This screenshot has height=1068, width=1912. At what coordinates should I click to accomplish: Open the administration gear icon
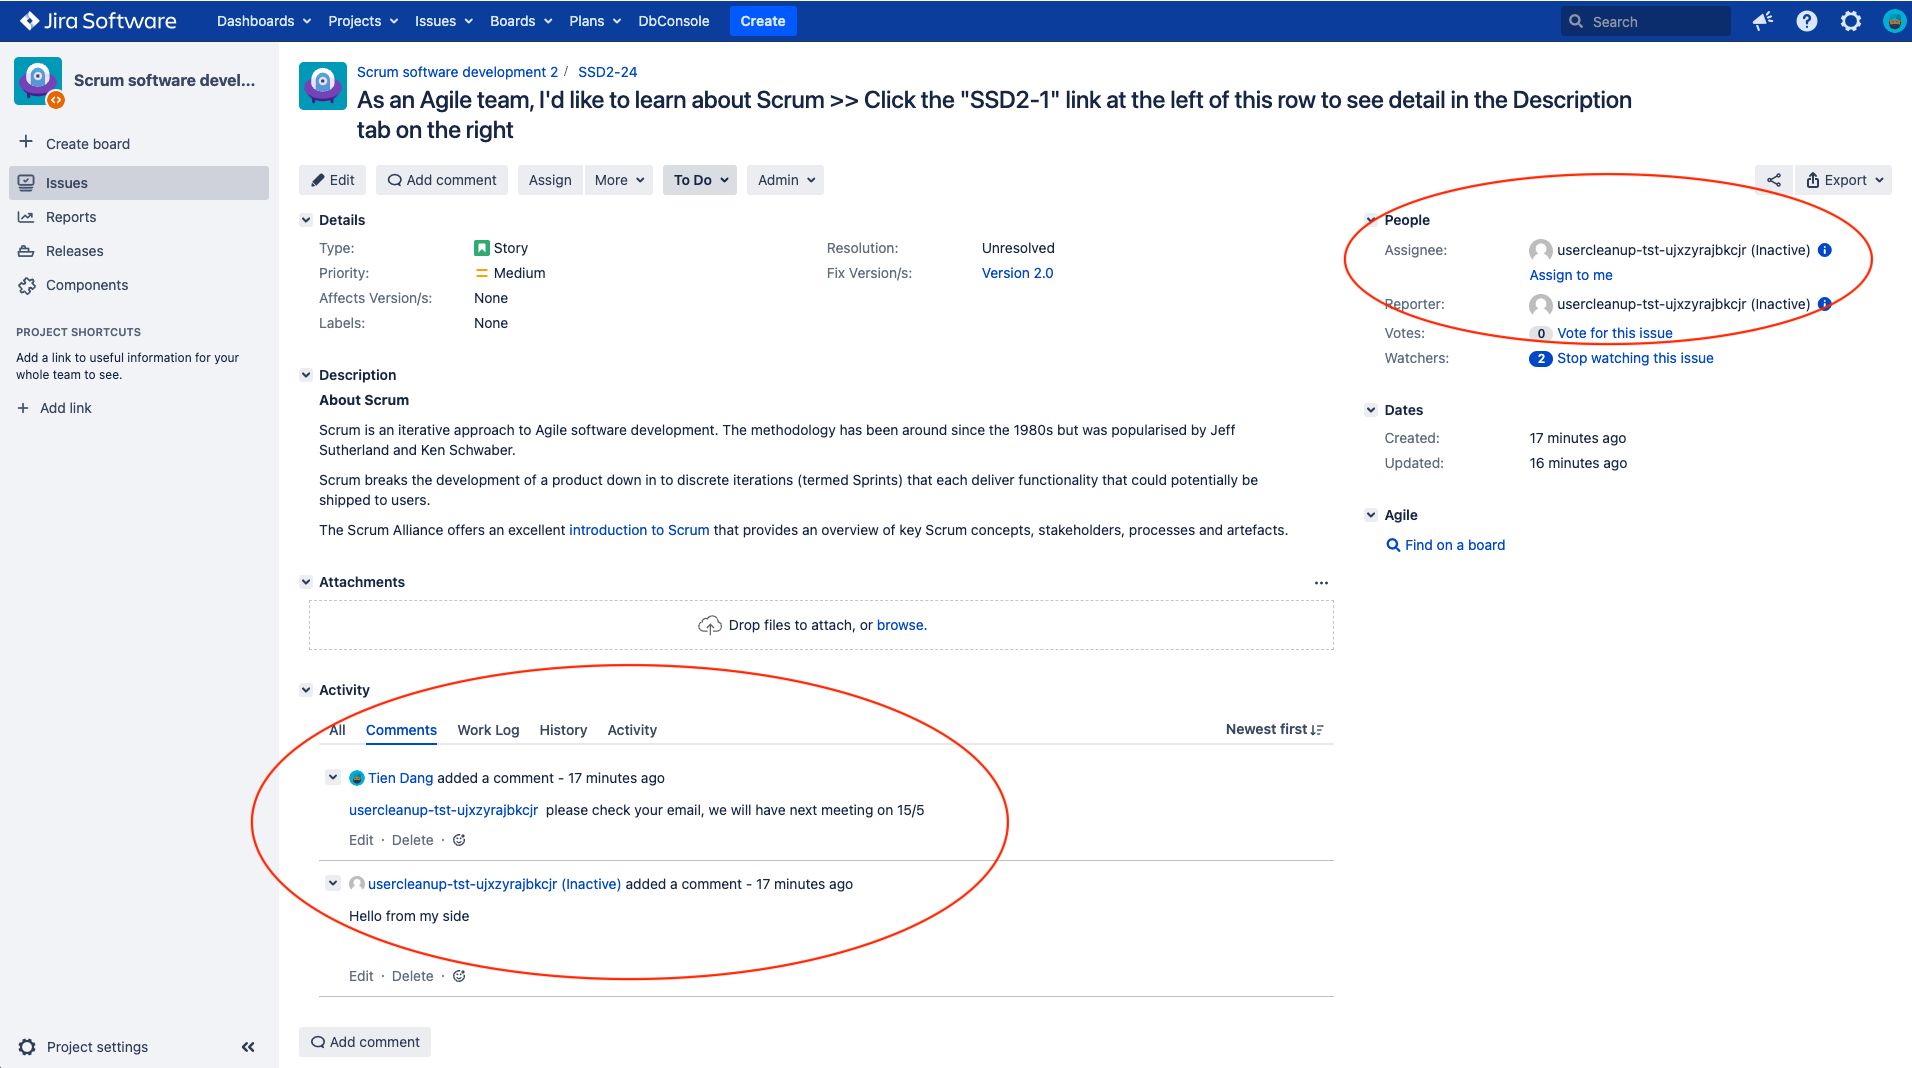(x=1850, y=21)
